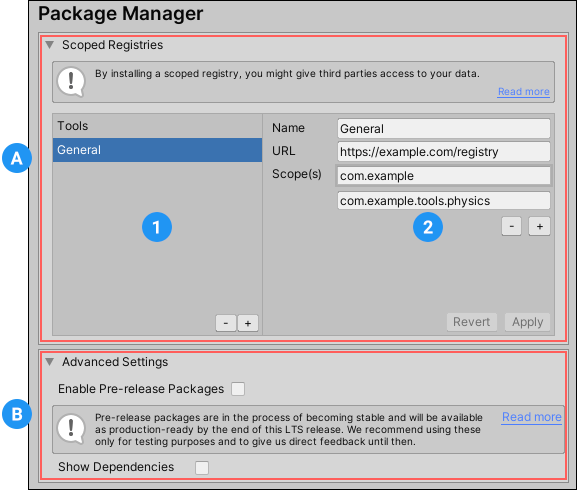Open Read more link in scoped registry warning
Screen dimensions: 577x490
pos(524,92)
